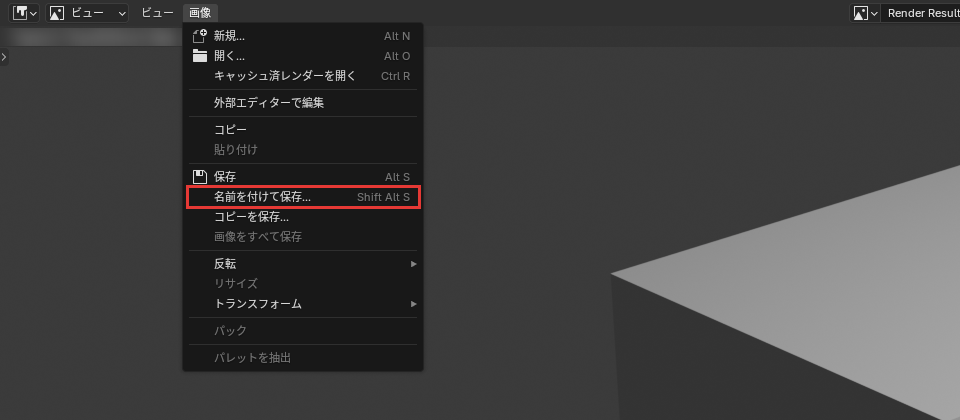Select 保存 menu entry
This screenshot has height=420, width=960.
point(302,177)
